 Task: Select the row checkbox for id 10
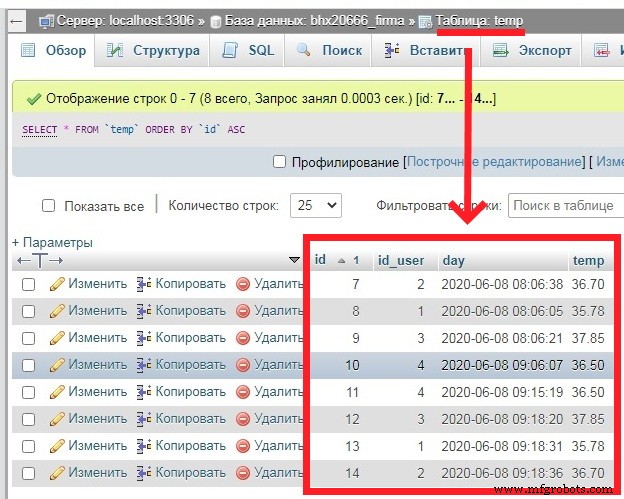pyautogui.click(x=29, y=365)
